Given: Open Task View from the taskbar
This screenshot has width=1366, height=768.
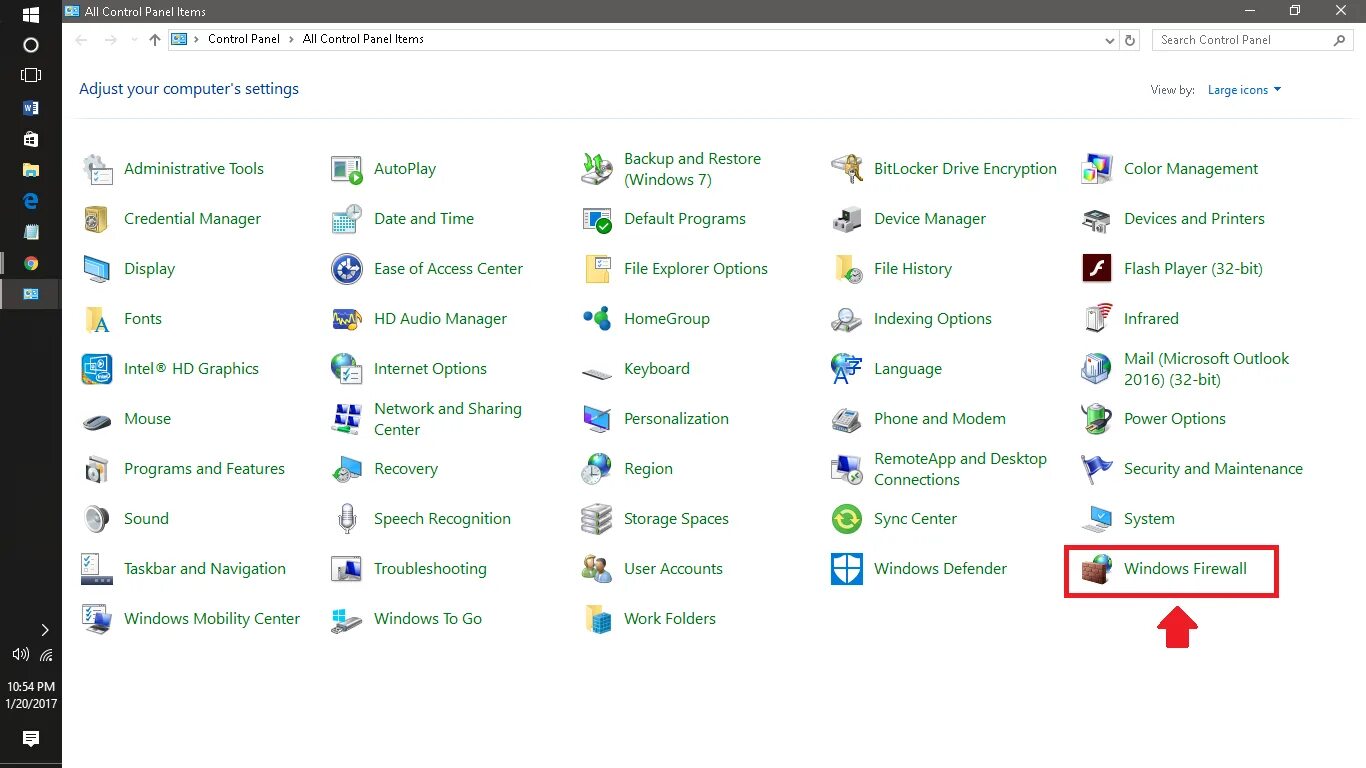Looking at the screenshot, I should (30, 75).
